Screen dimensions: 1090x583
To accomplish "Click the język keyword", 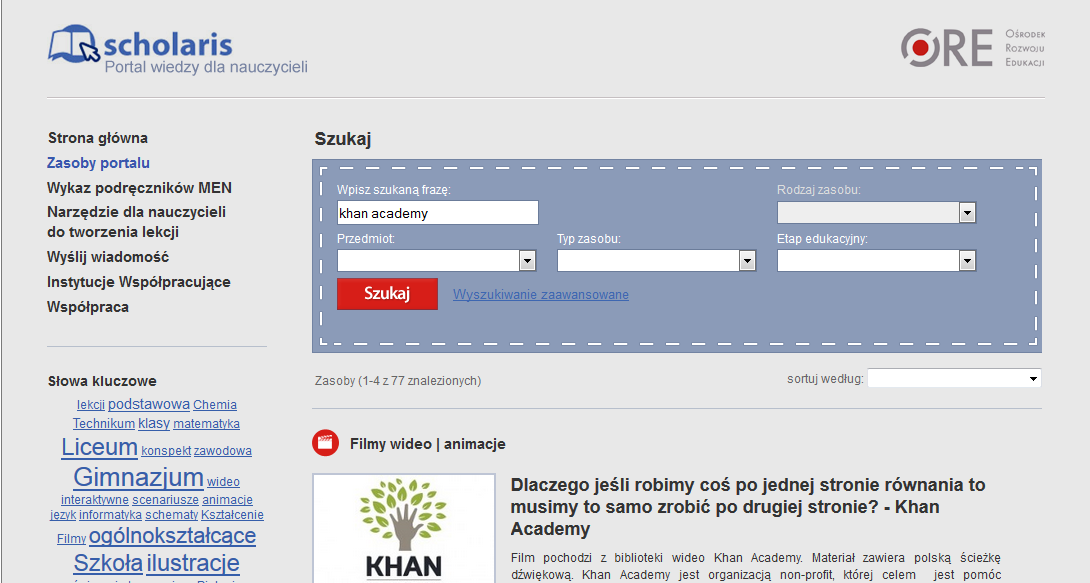I will point(63,516).
